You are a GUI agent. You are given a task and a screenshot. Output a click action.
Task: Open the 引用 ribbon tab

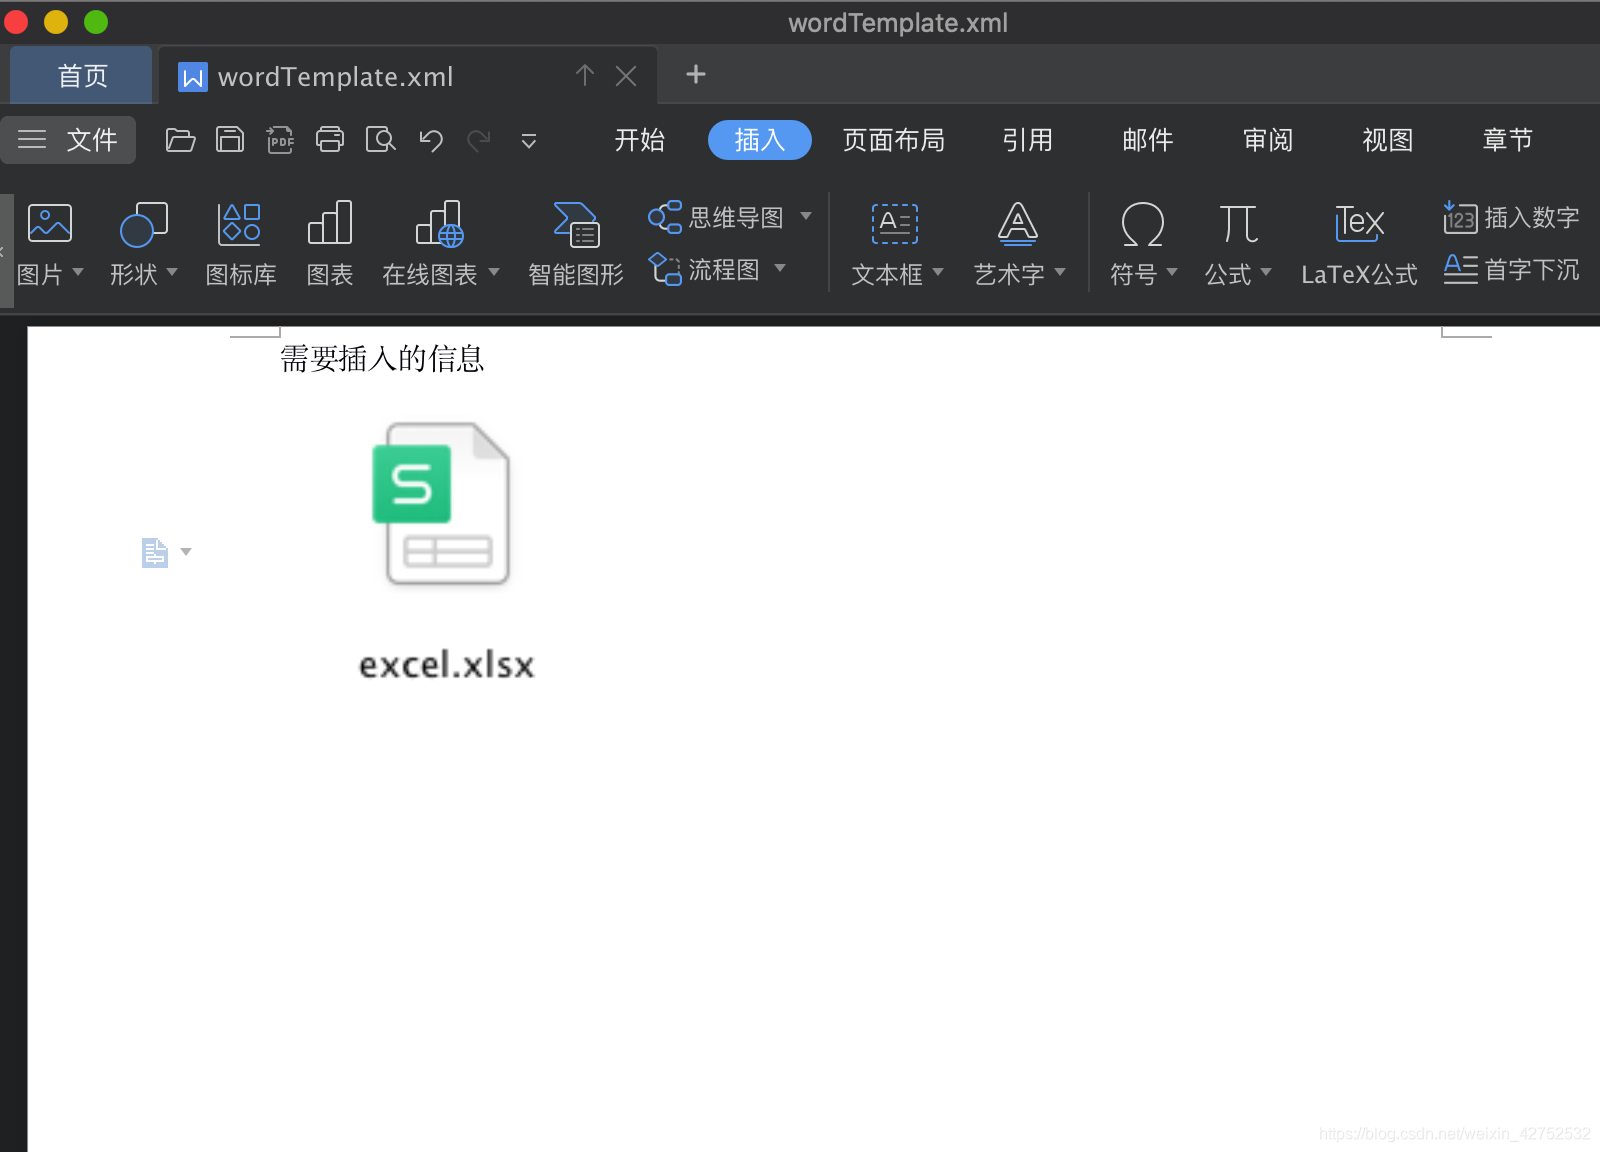pos(1028,140)
